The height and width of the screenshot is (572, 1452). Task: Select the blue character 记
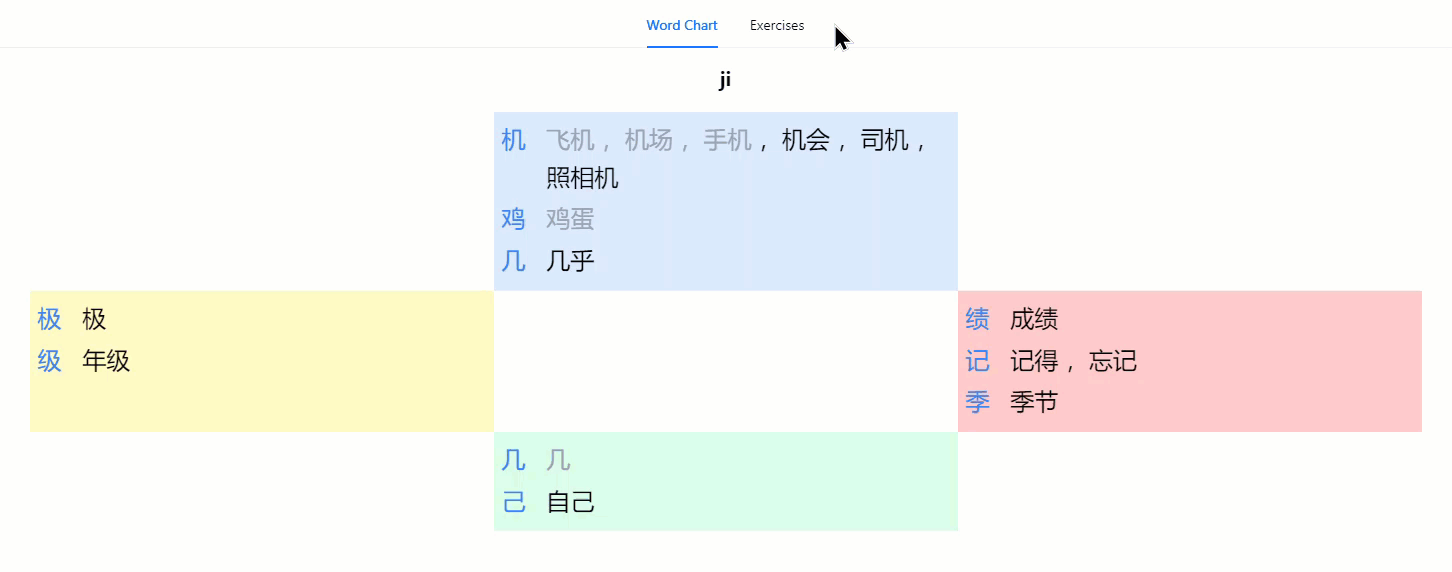(x=977, y=361)
